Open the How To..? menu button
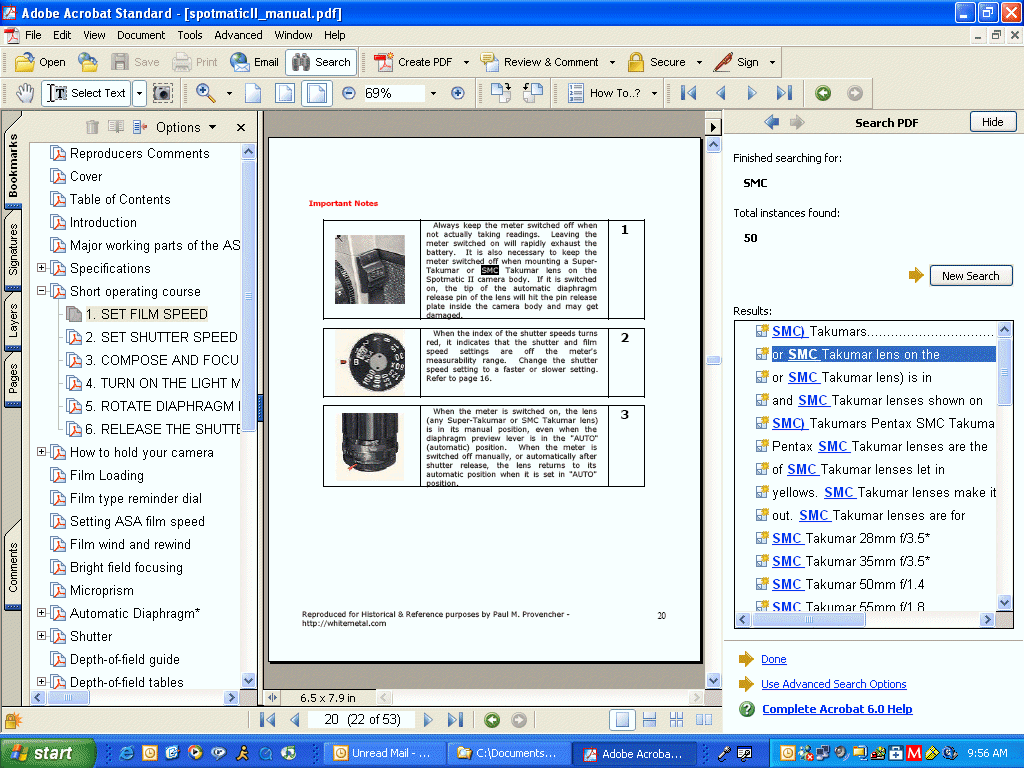Image resolution: width=1024 pixels, height=768 pixels. click(x=613, y=93)
